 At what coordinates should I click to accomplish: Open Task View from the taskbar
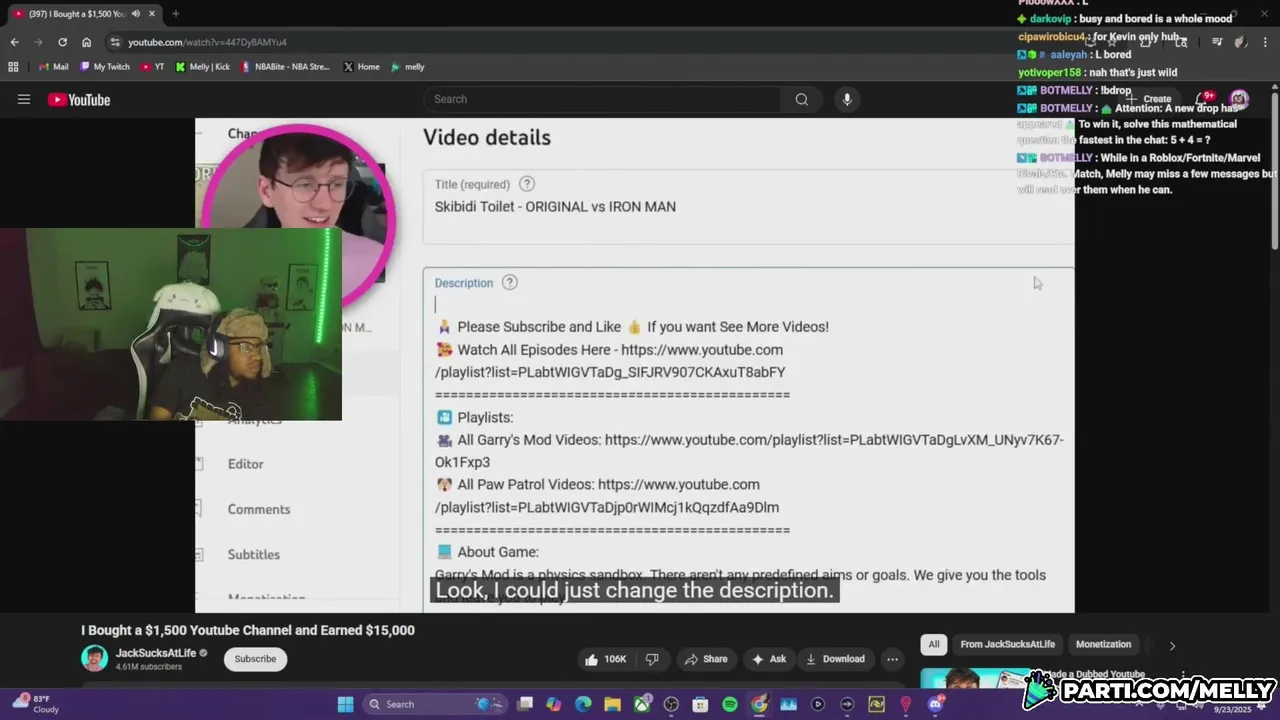pos(525,704)
